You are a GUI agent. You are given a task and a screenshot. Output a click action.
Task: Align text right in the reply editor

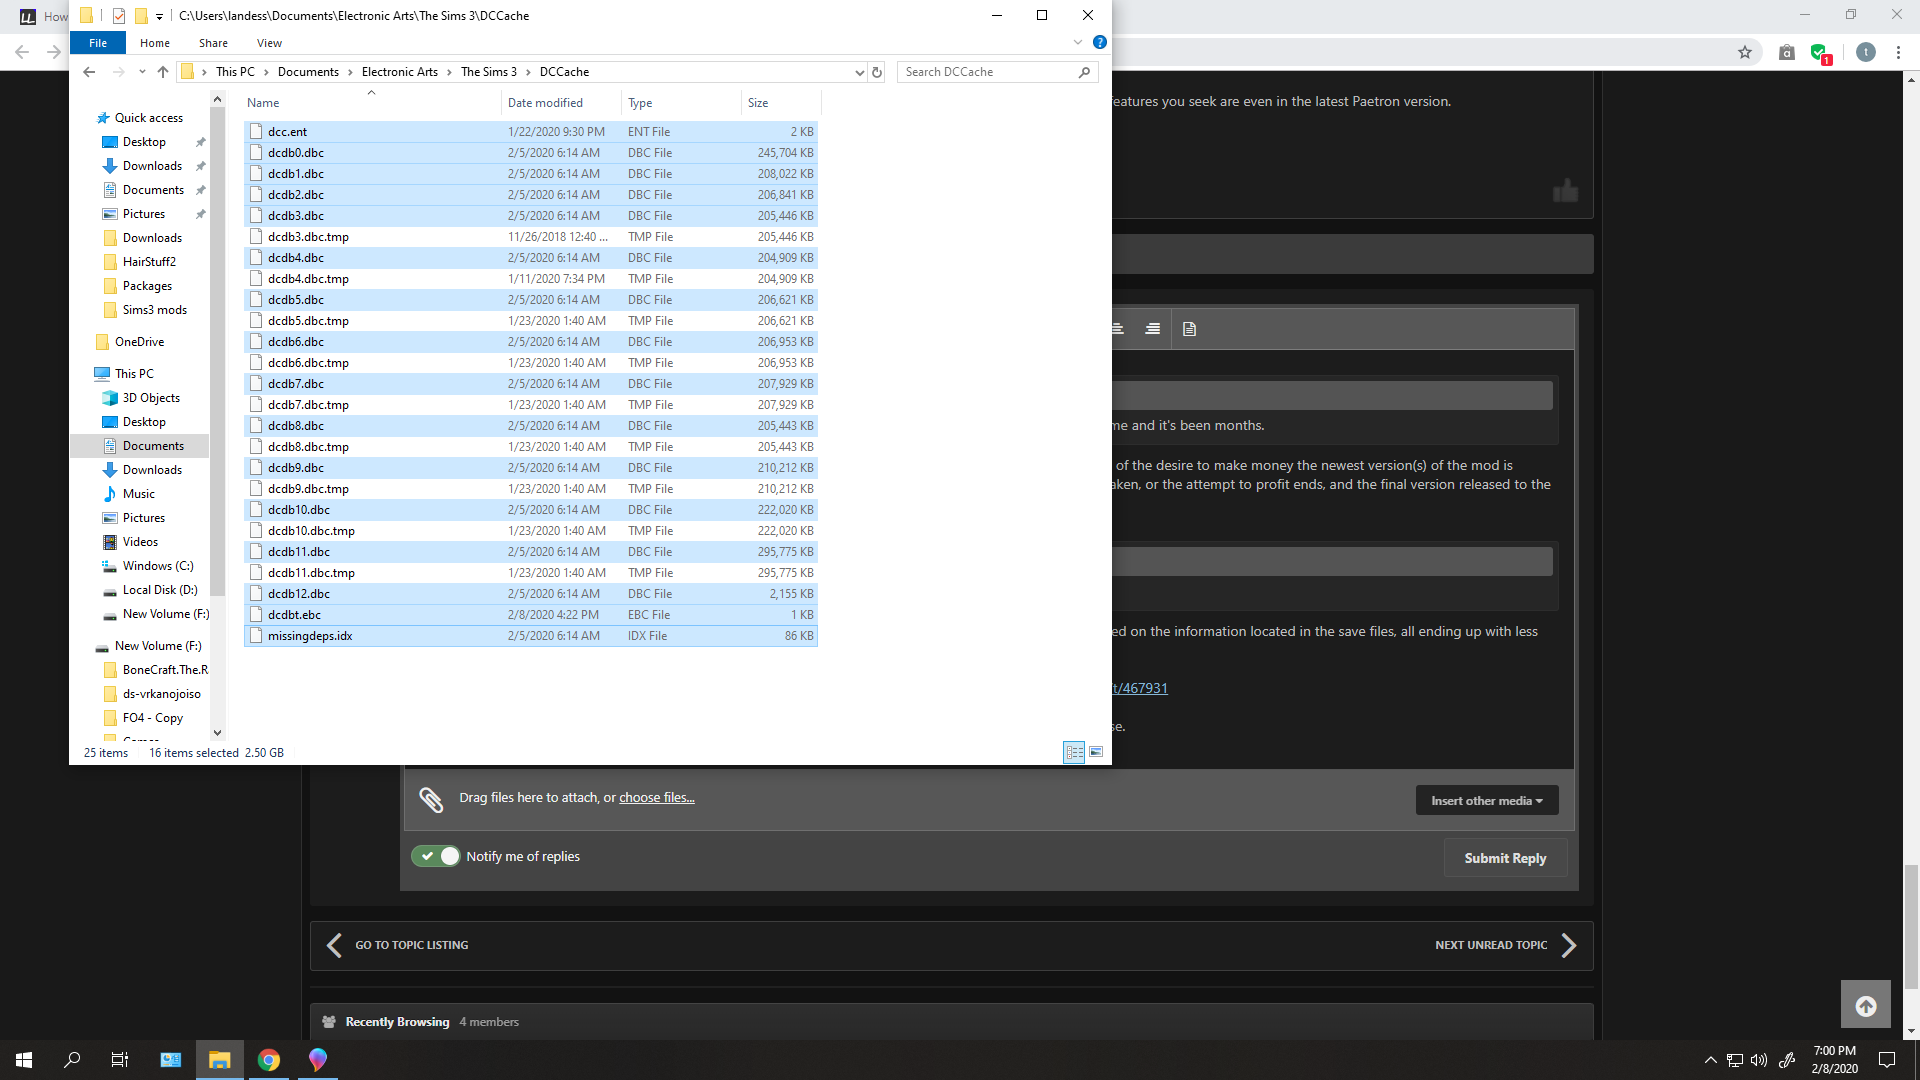pyautogui.click(x=1153, y=329)
